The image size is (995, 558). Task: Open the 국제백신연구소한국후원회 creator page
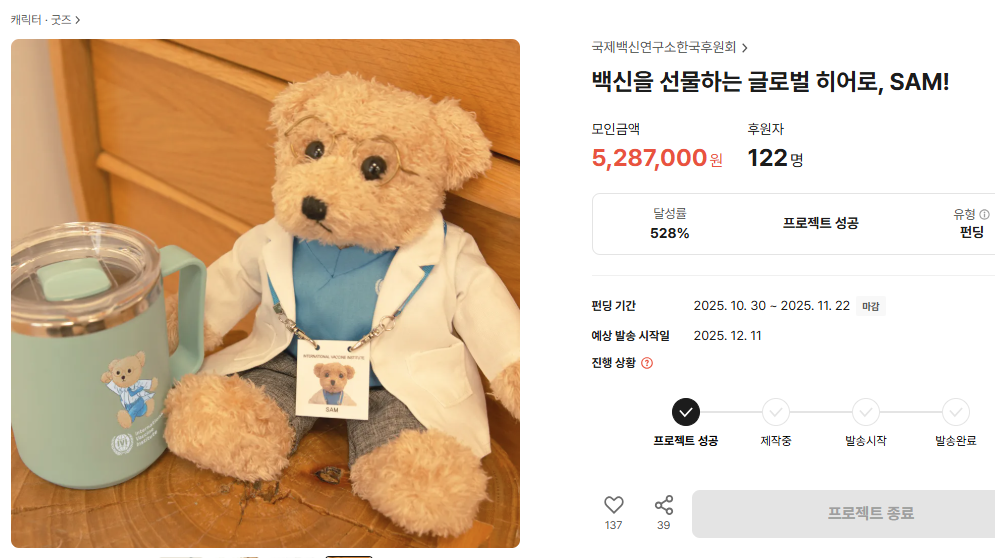tap(664, 48)
